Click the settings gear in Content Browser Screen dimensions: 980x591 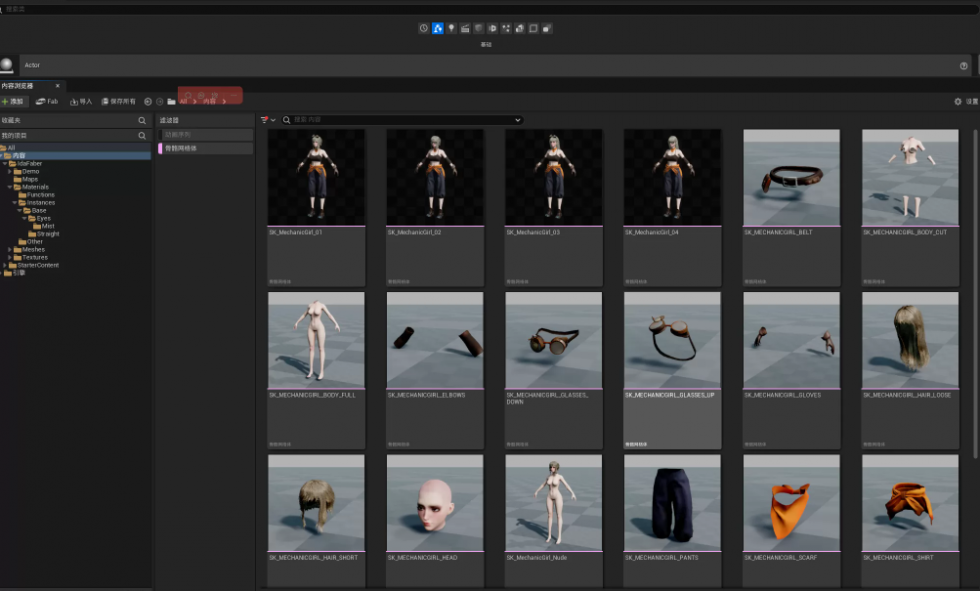(958, 101)
